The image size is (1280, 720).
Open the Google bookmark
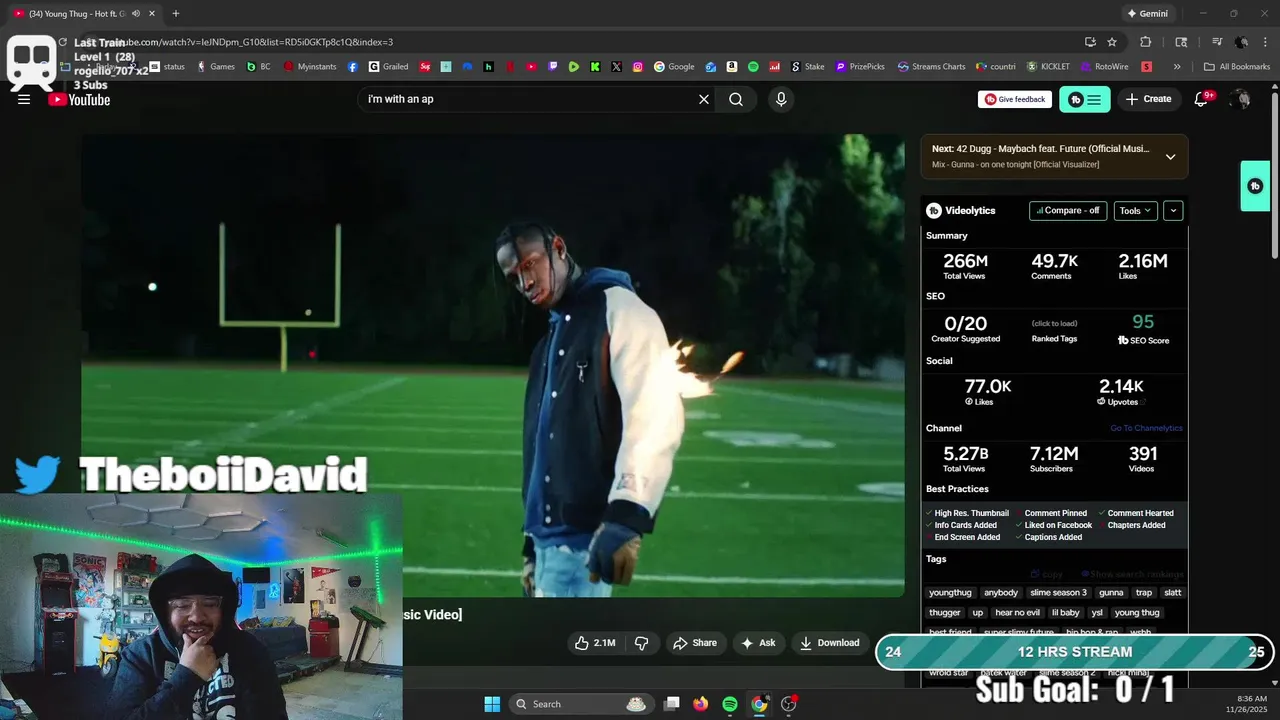[x=675, y=67]
